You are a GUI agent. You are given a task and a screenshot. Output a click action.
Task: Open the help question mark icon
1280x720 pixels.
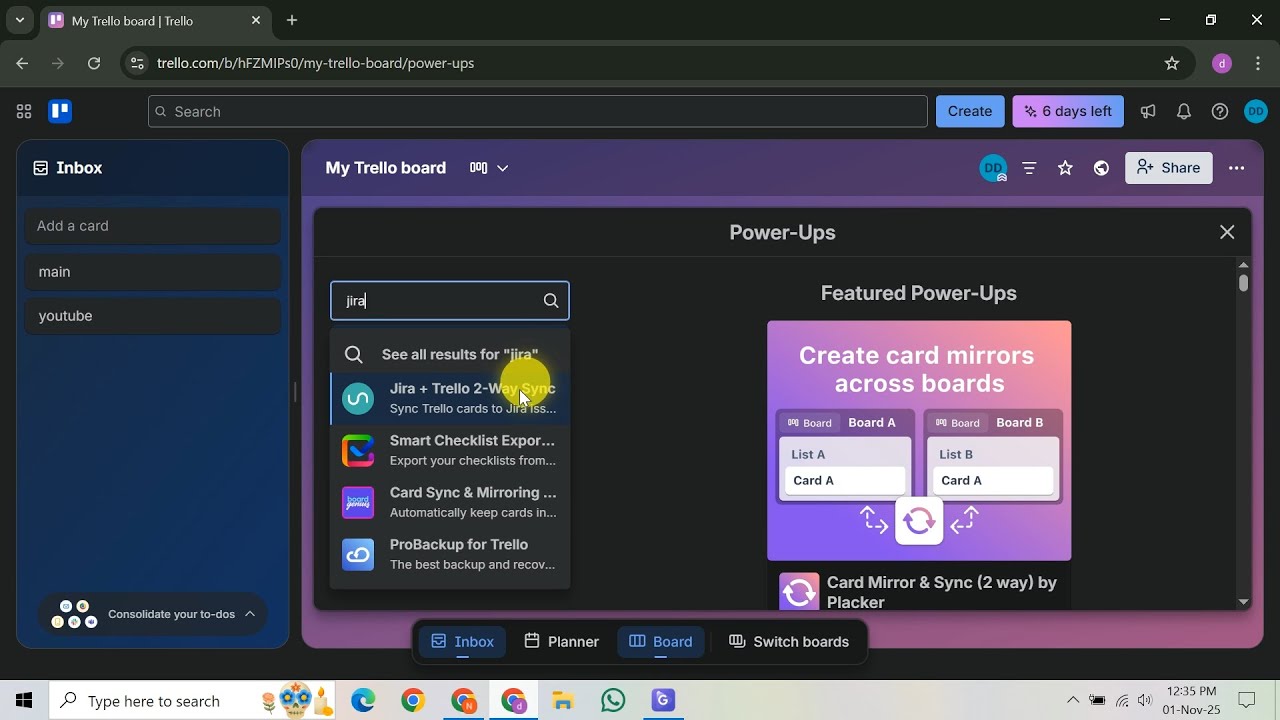(x=1220, y=111)
